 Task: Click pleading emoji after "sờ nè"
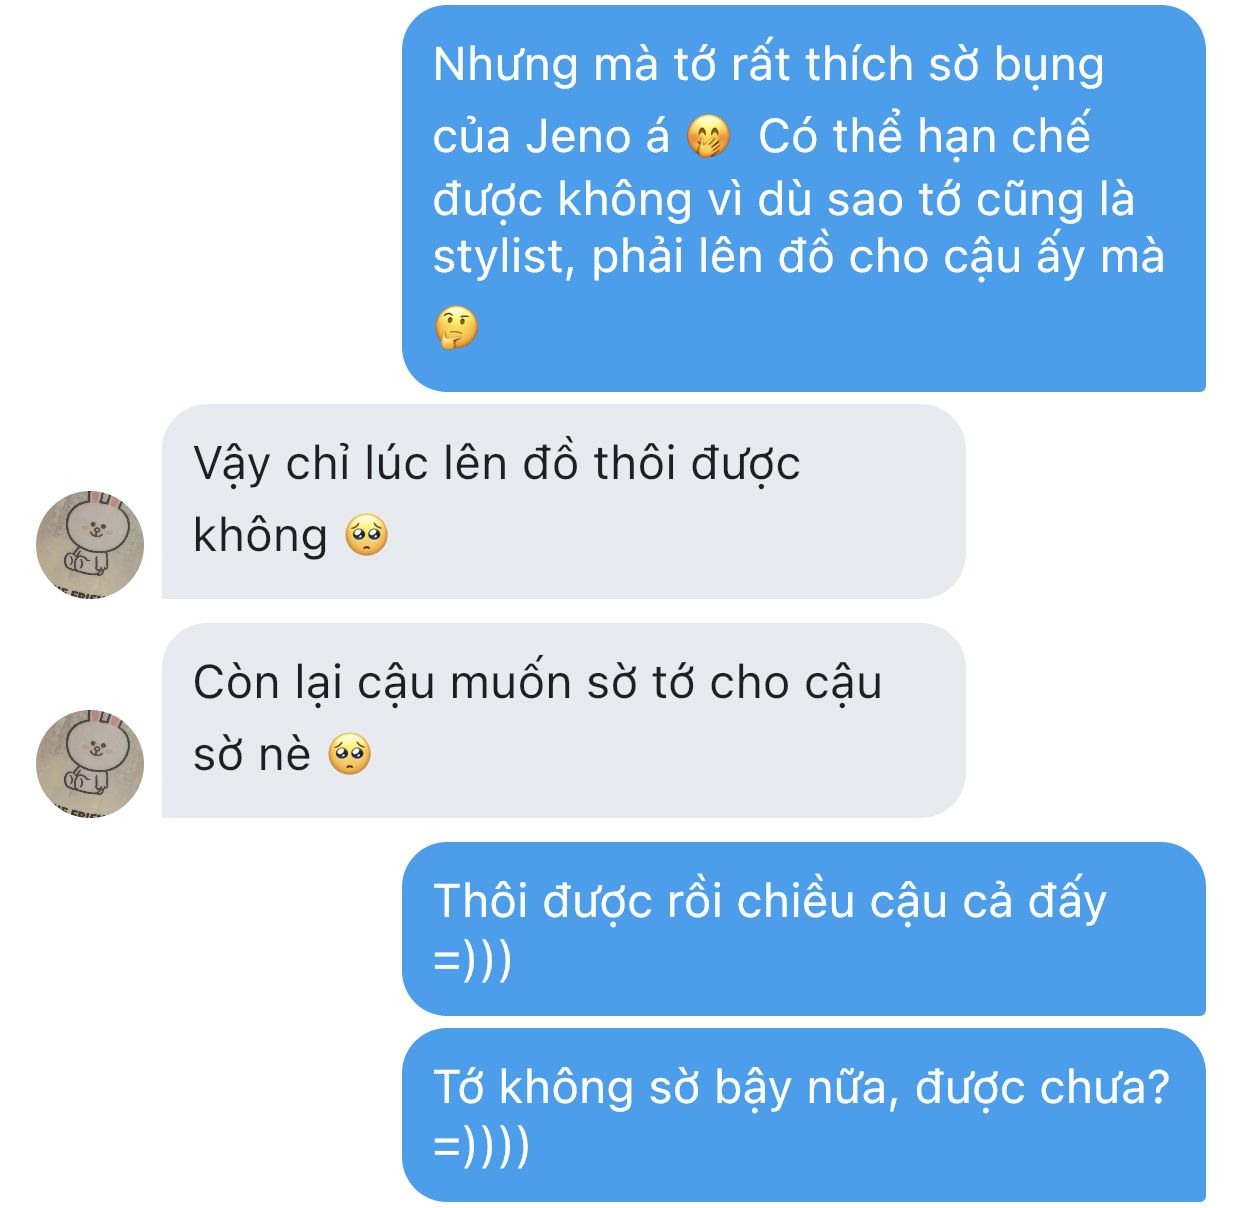coord(350,754)
